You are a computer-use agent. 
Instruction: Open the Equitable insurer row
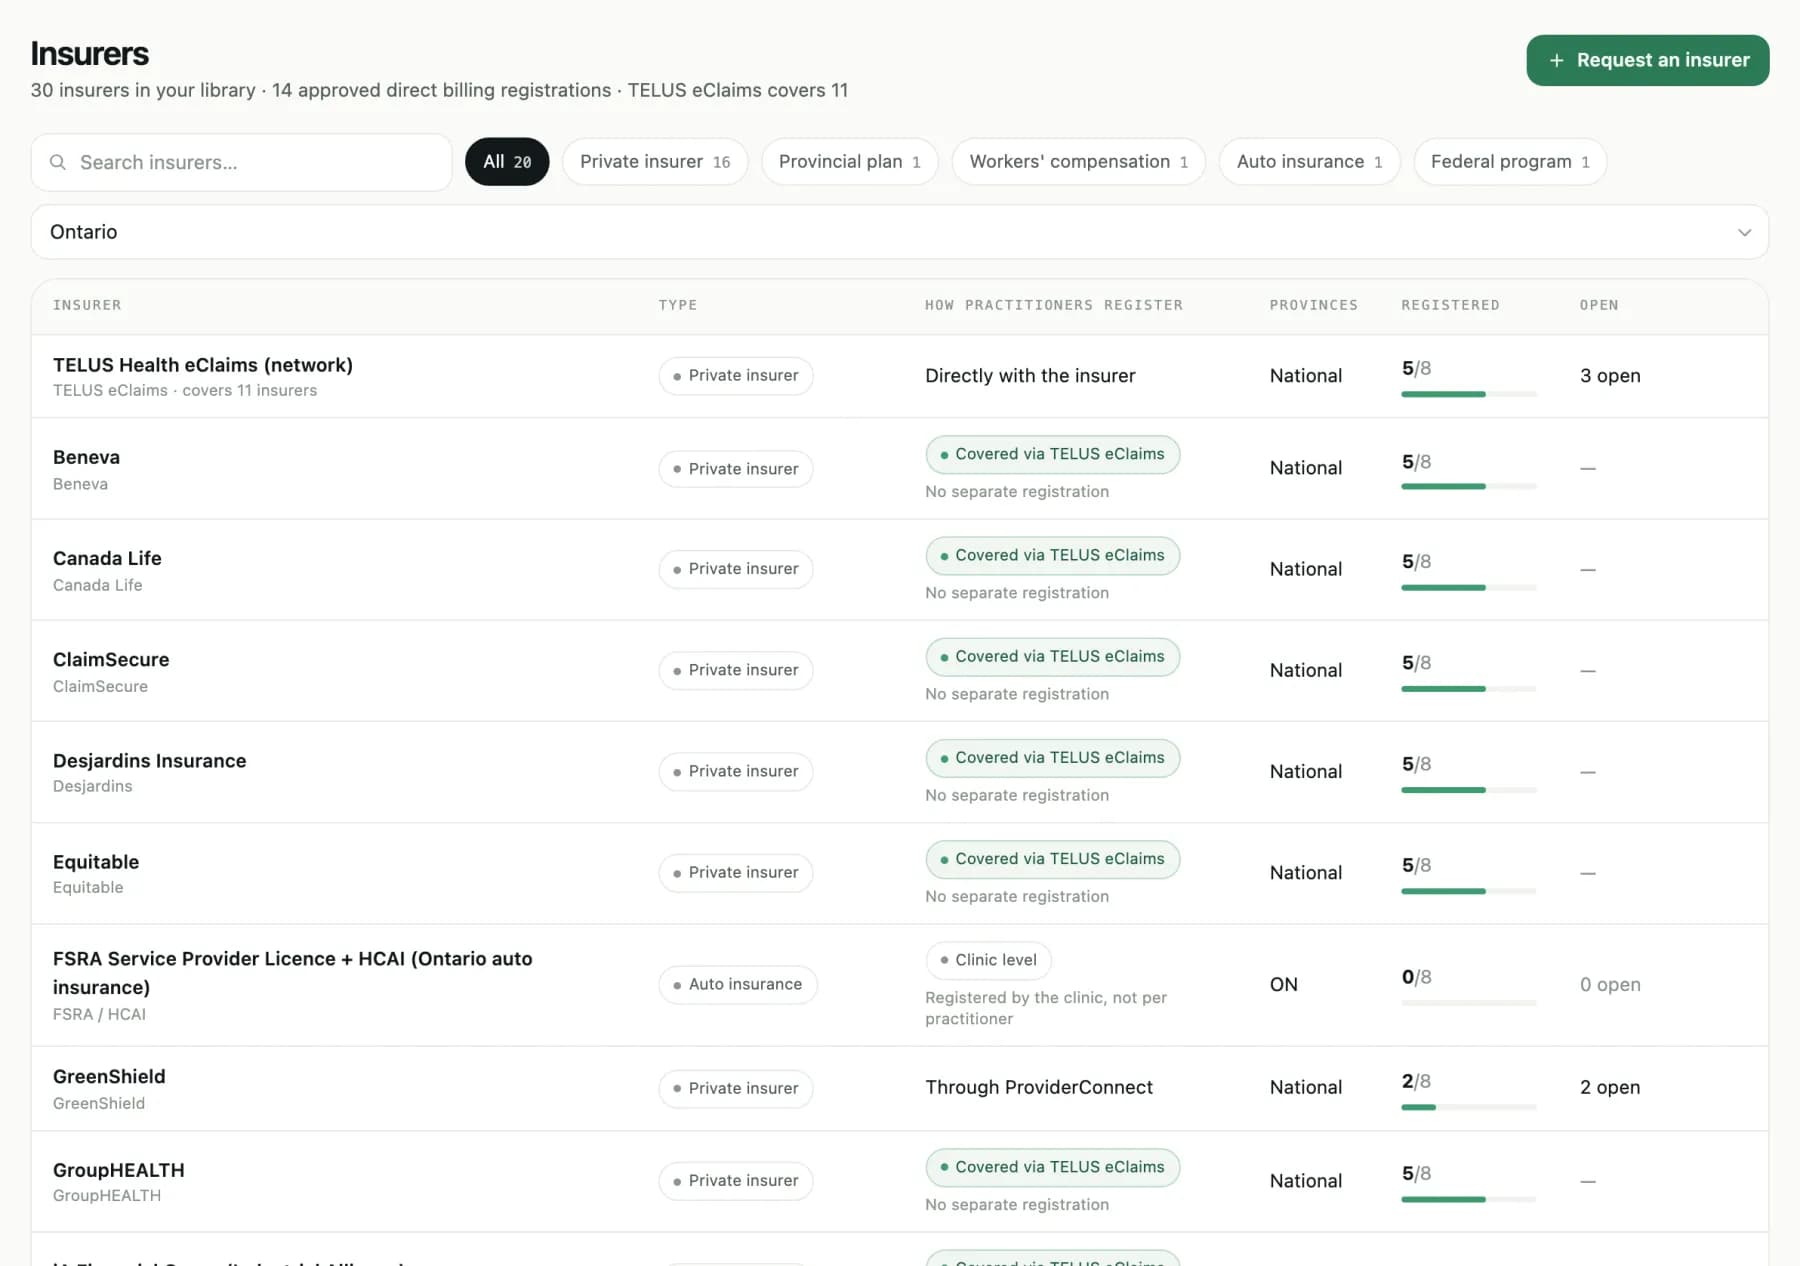(899, 873)
